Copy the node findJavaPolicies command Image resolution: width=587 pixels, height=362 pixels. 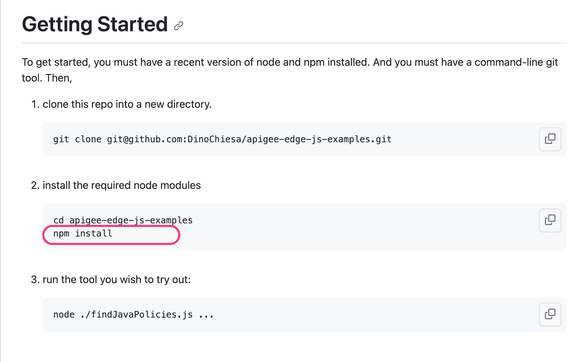[x=550, y=314]
